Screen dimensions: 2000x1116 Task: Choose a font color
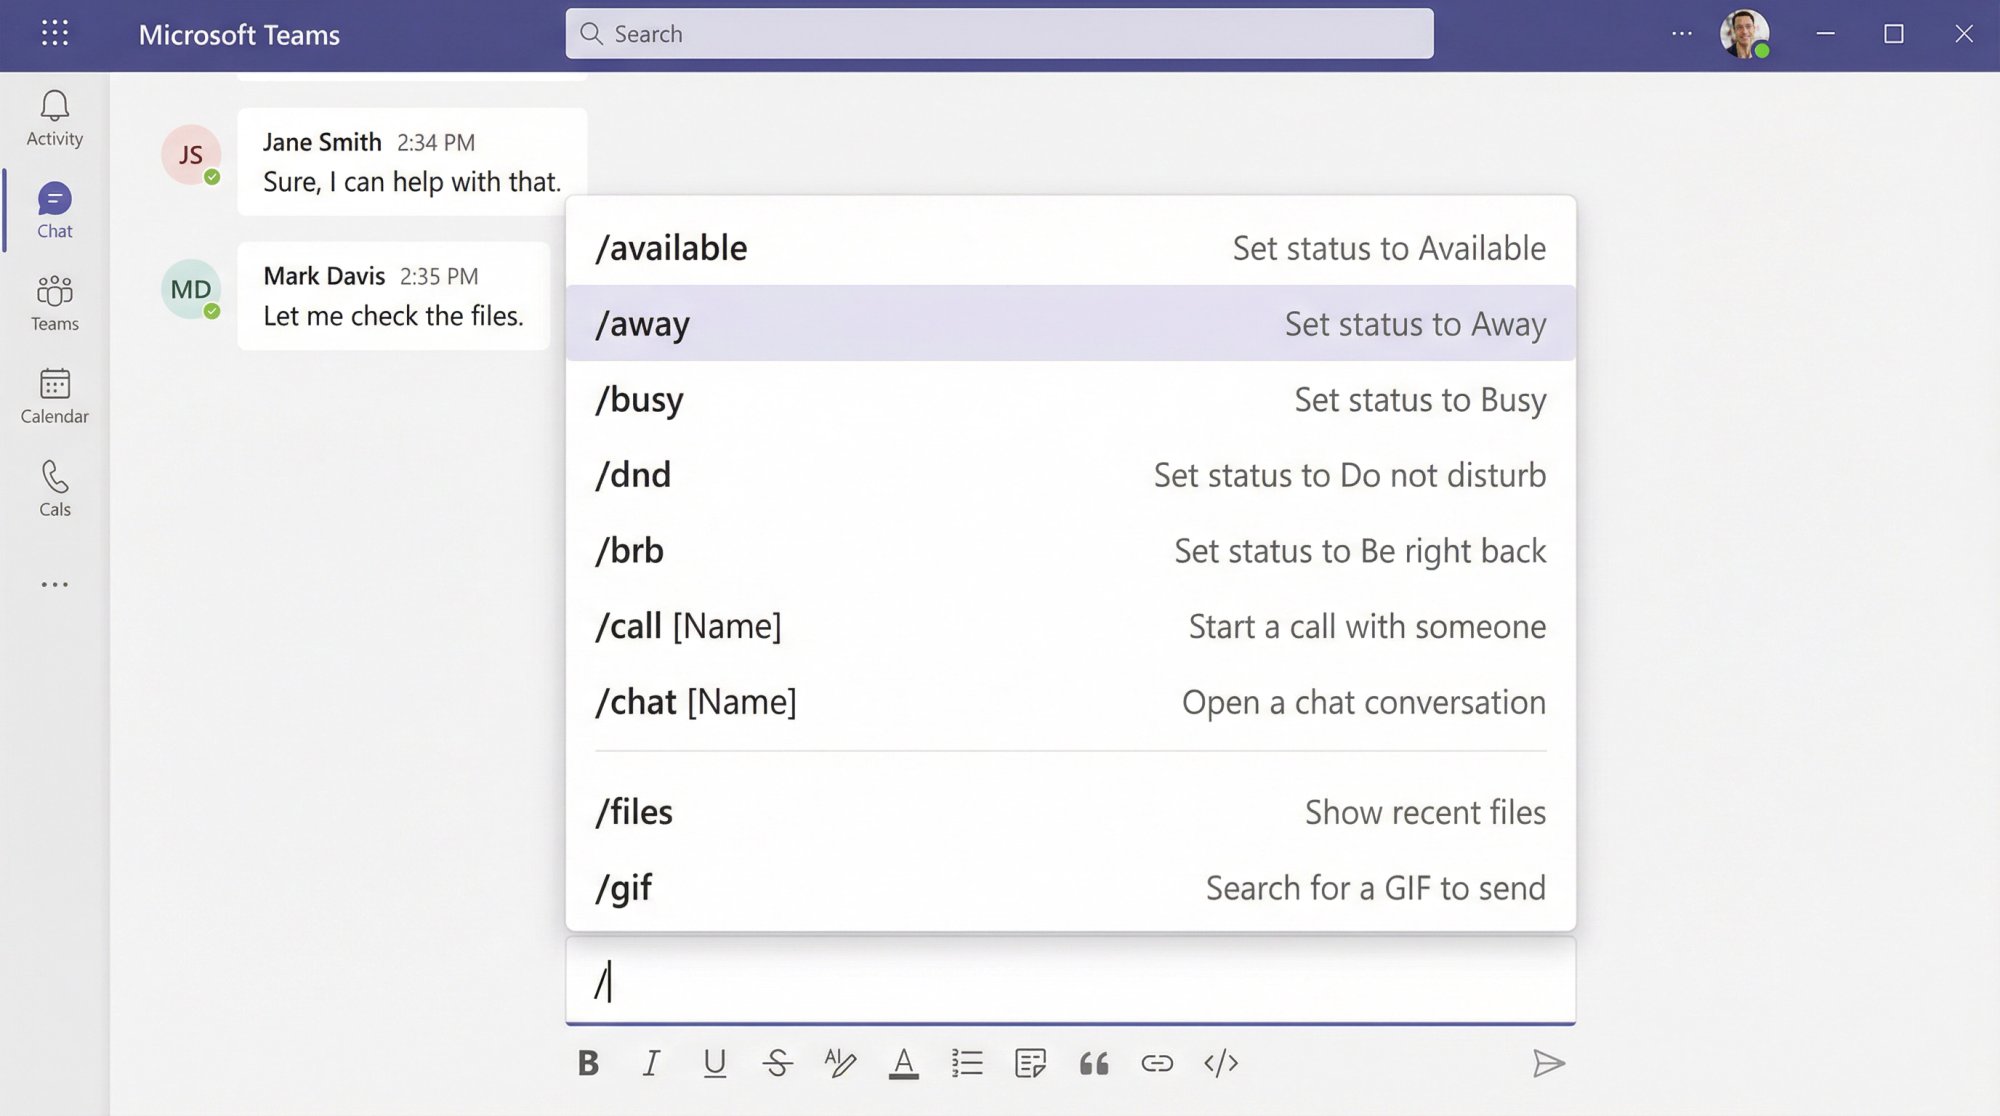904,1063
